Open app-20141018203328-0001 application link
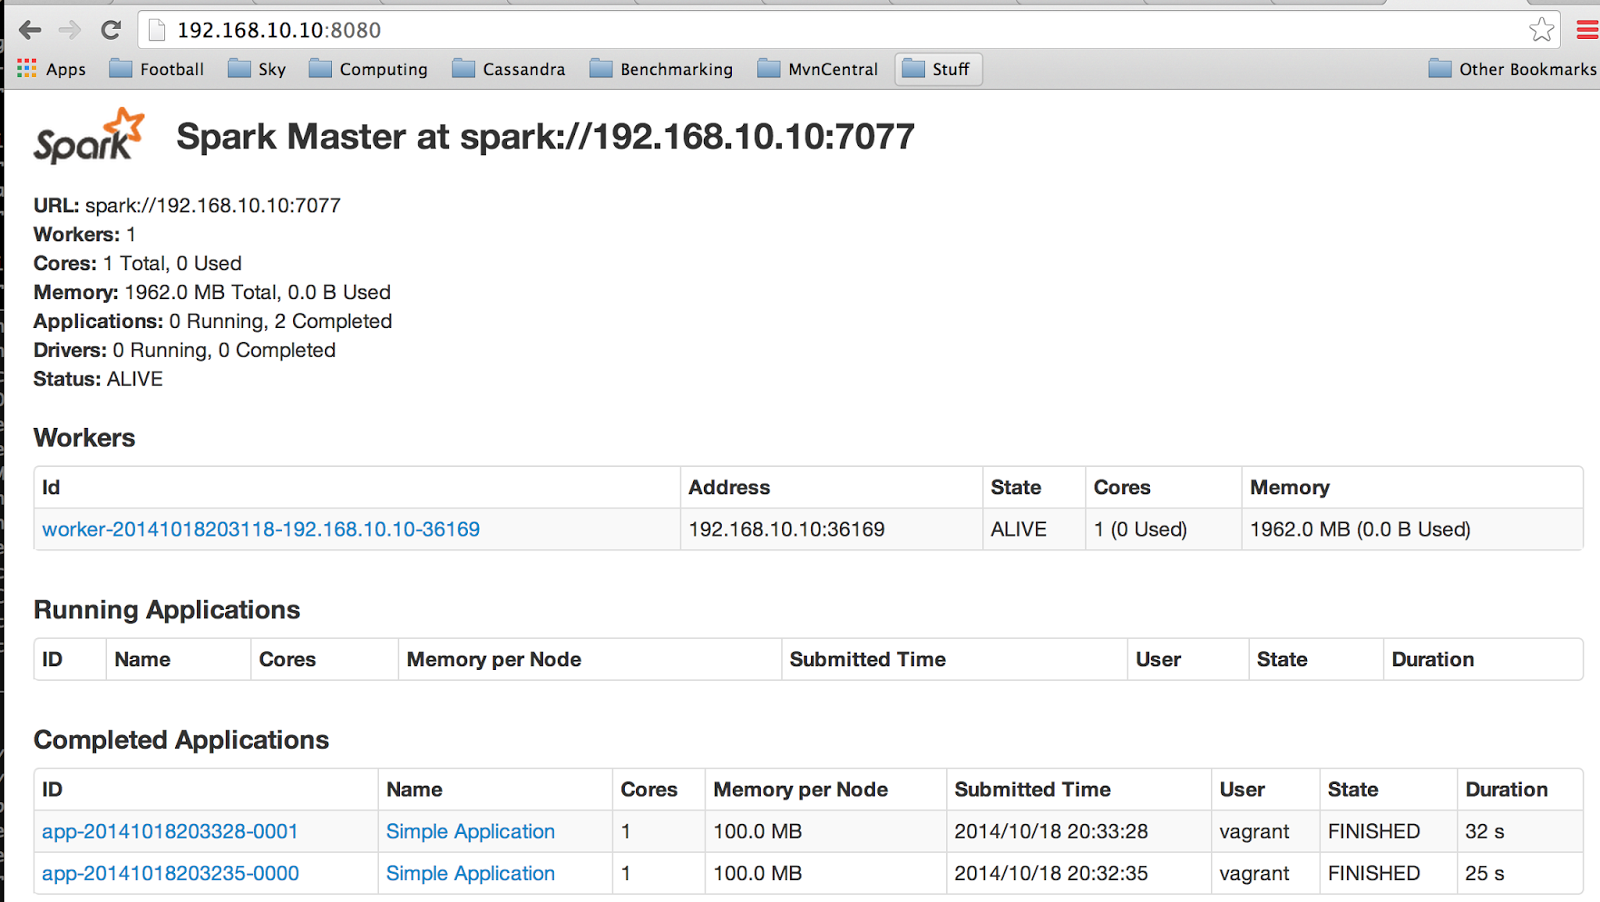1600x902 pixels. point(170,831)
